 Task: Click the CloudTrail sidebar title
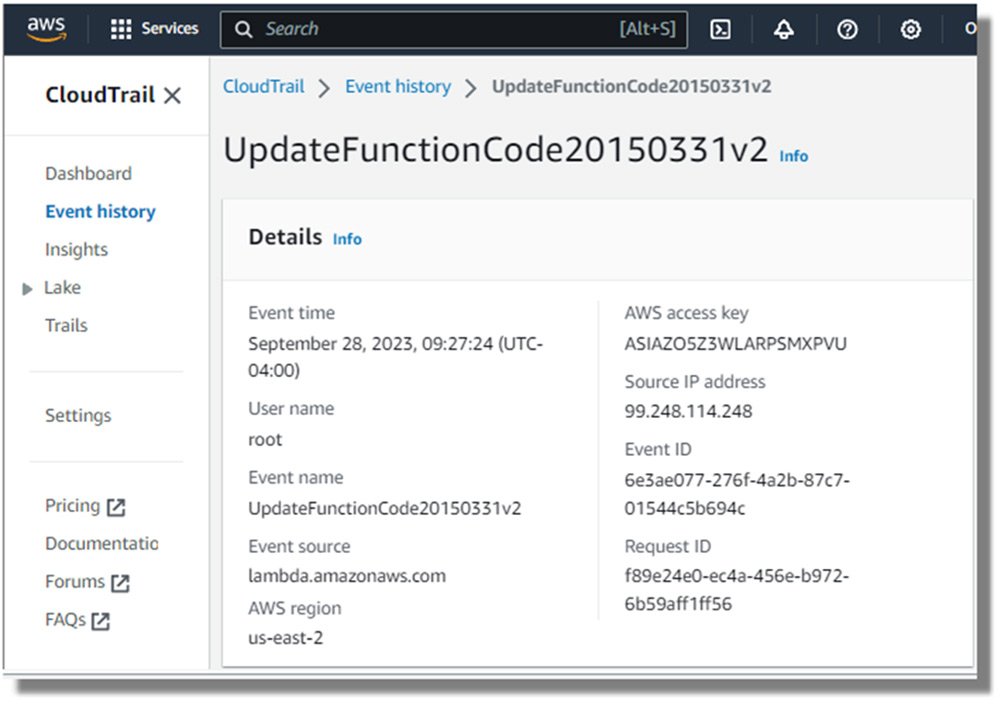pyautogui.click(x=100, y=95)
